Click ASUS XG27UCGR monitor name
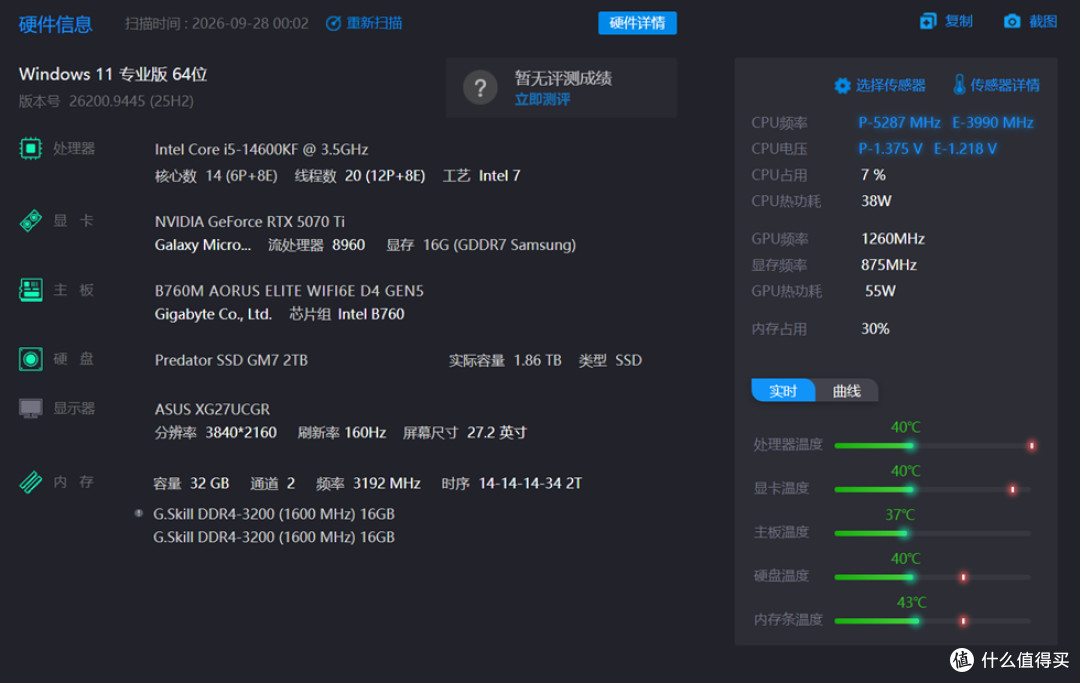 click(212, 409)
